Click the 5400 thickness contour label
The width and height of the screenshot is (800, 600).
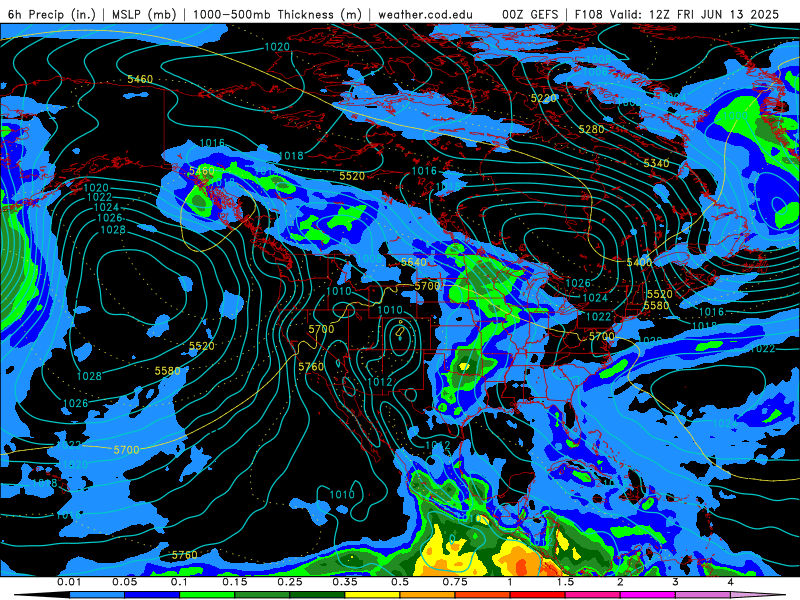click(639, 262)
